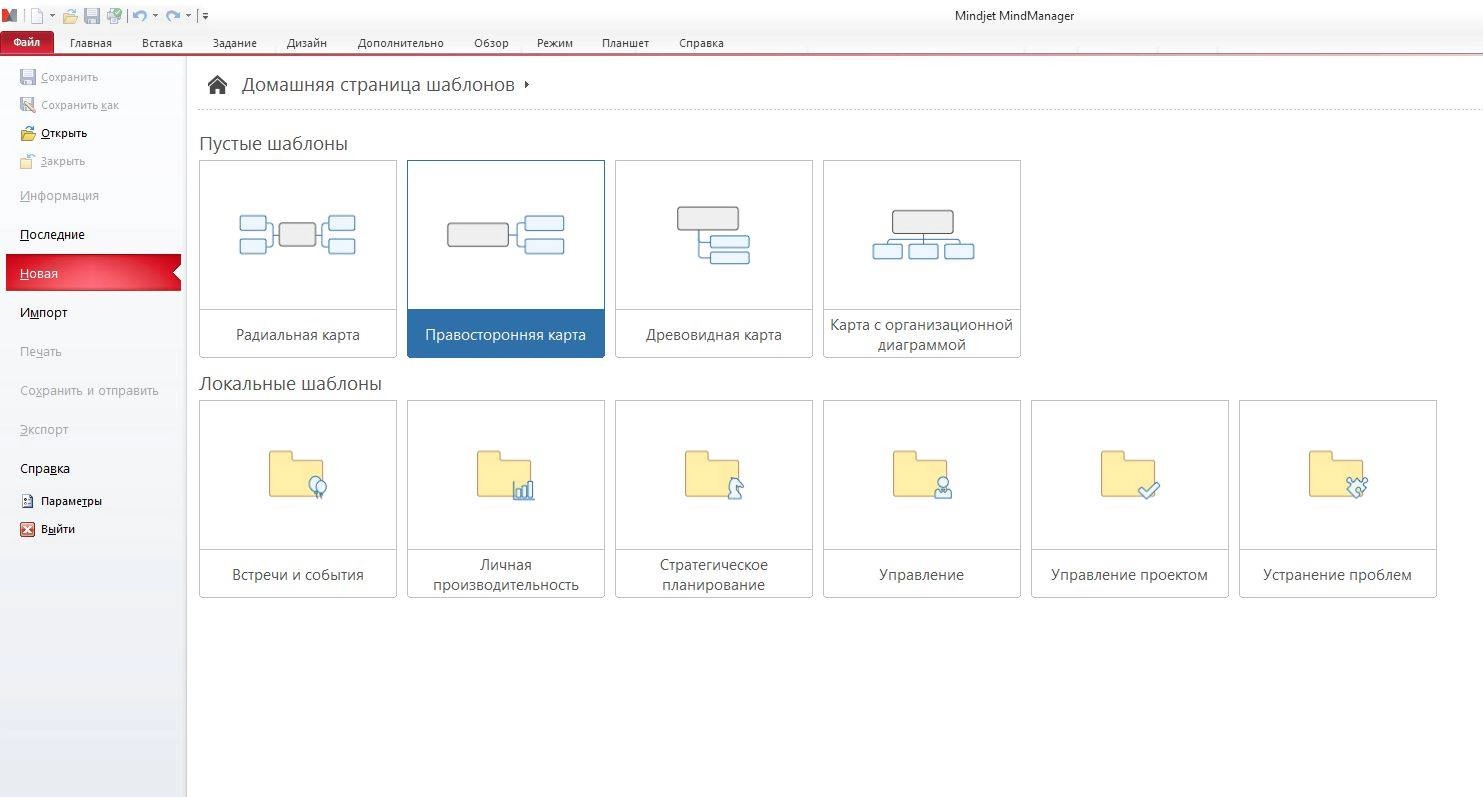Screen dimensions: 1483x797
Task: Choose the Правосторонняя карта template diagram
Action: tap(506, 235)
